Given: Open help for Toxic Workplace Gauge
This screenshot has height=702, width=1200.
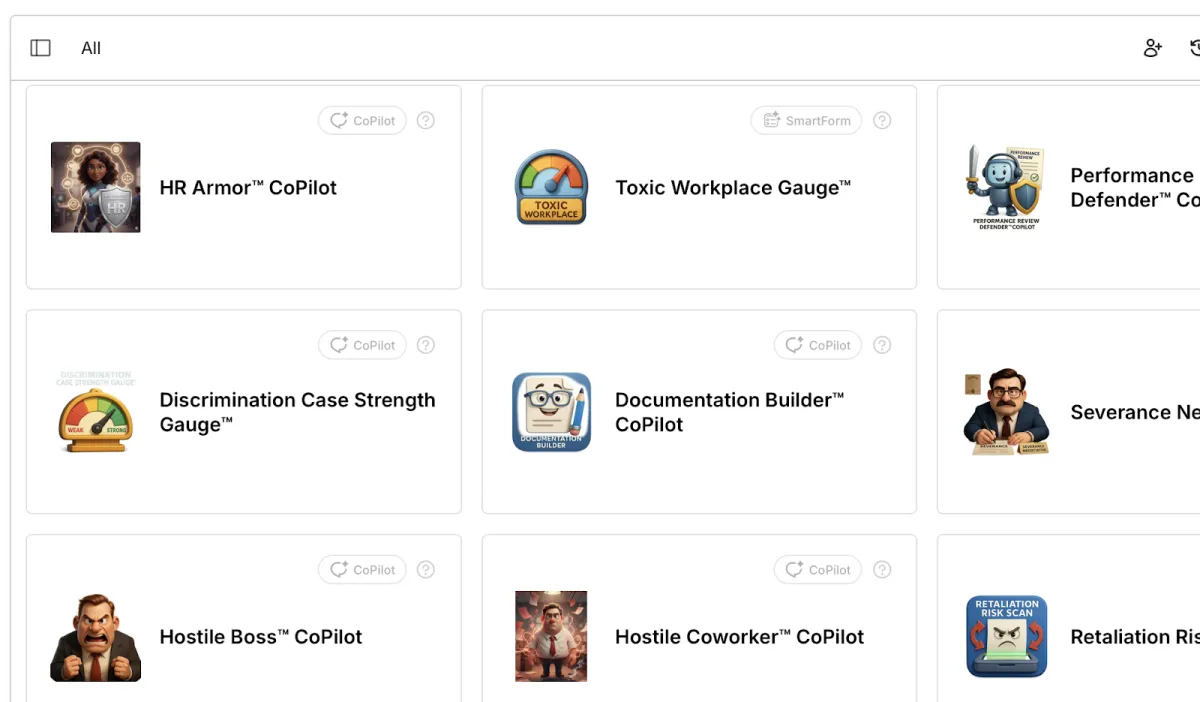Looking at the screenshot, I should click(882, 121).
